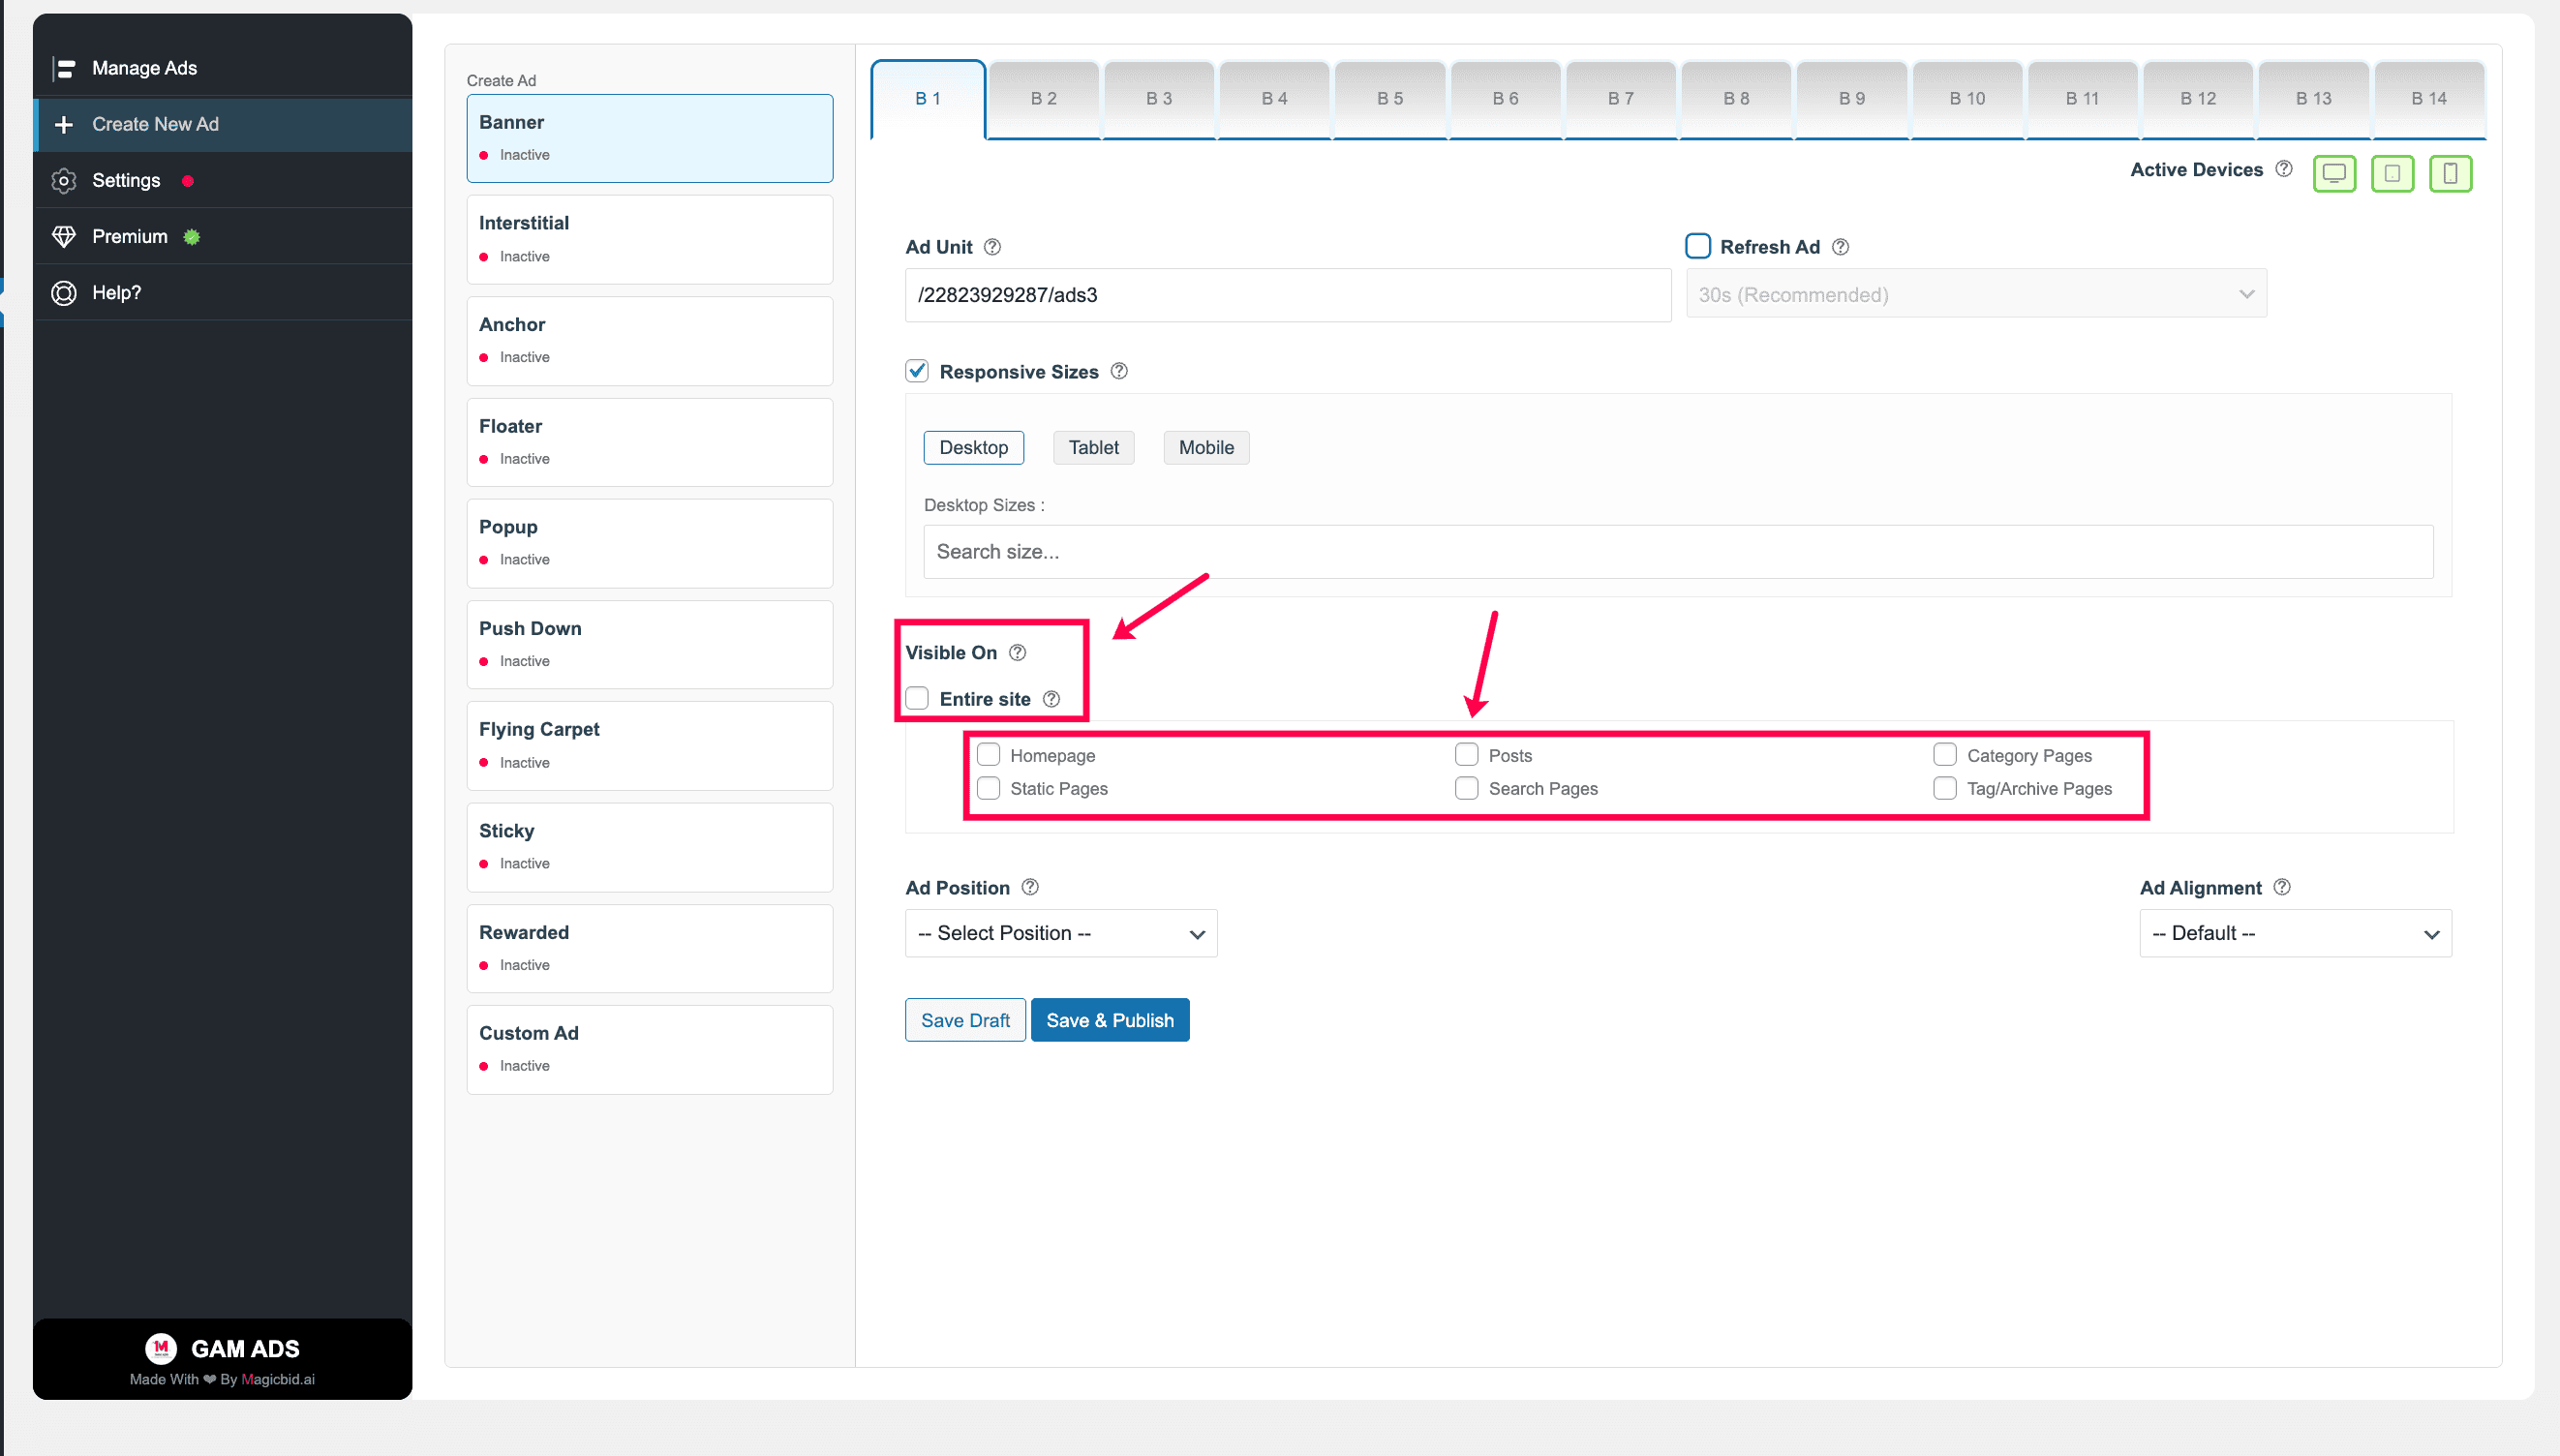Open the 30s (Recommended) refresh dropdown

1976,294
